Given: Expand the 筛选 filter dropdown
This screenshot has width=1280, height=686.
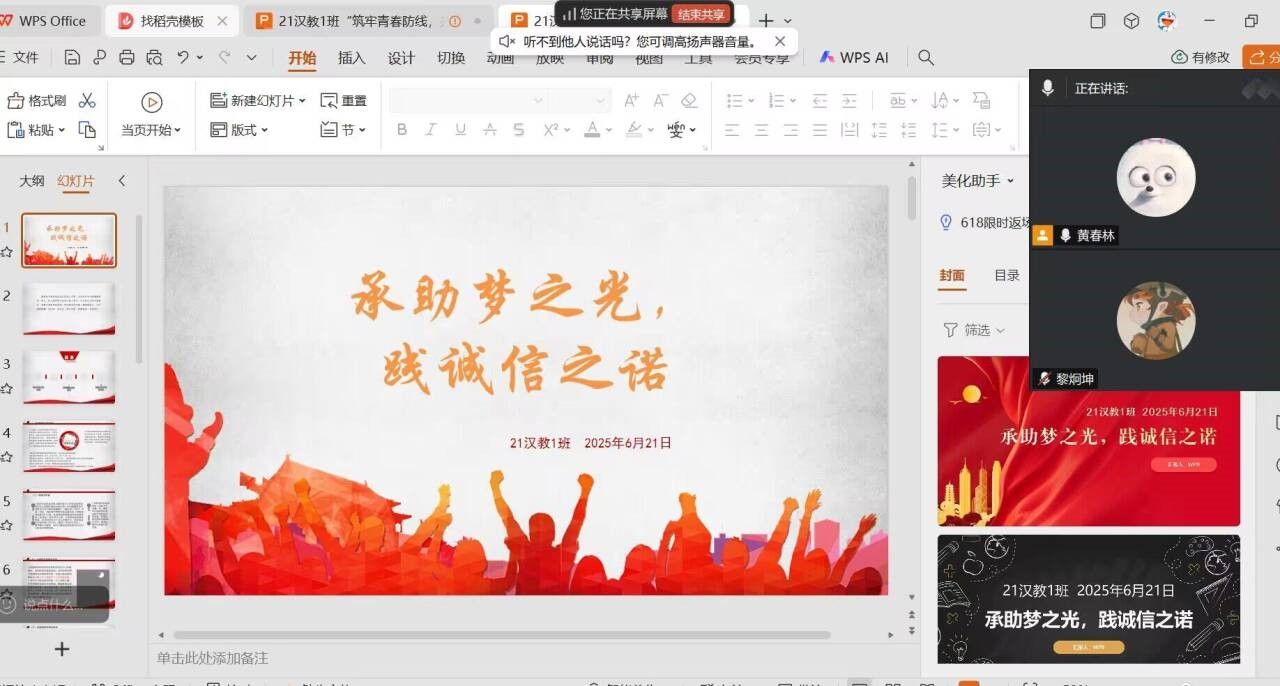Looking at the screenshot, I should pyautogui.click(x=975, y=330).
